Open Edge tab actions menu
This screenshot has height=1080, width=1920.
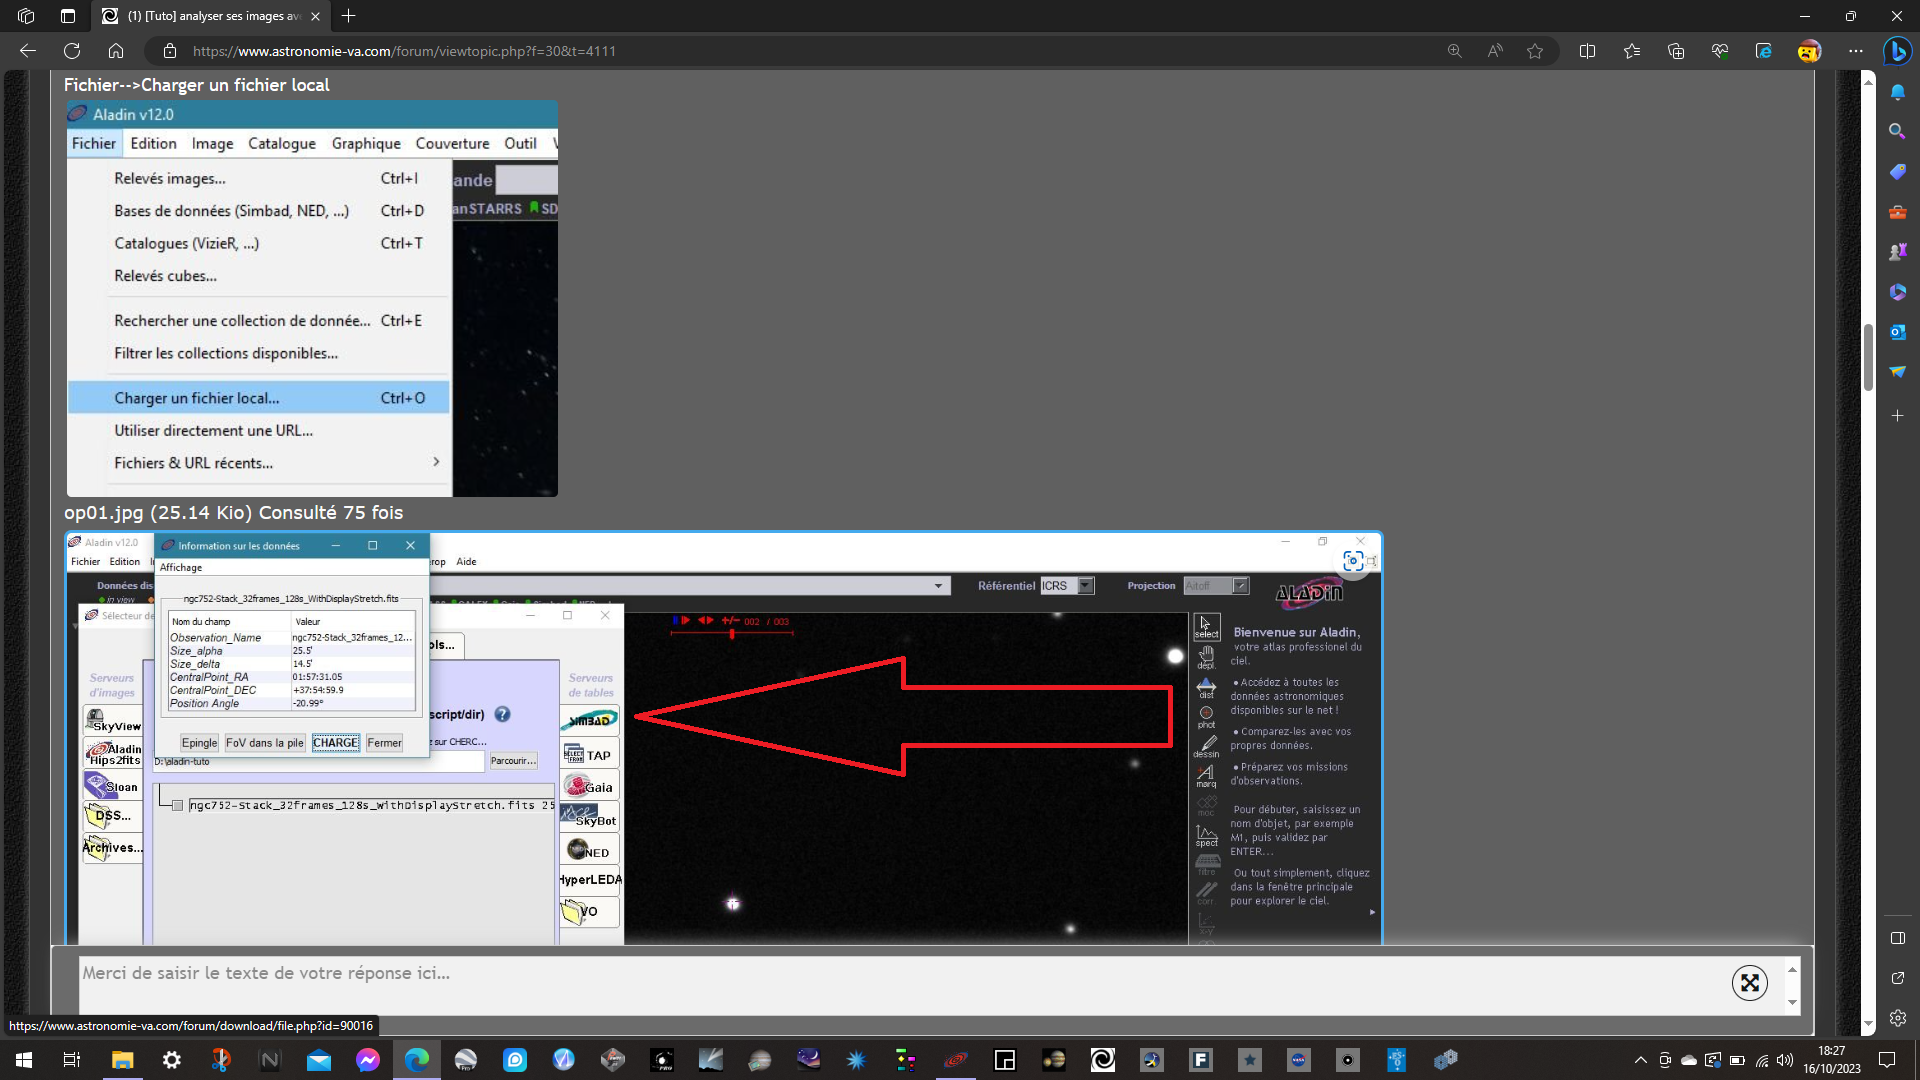(67, 16)
